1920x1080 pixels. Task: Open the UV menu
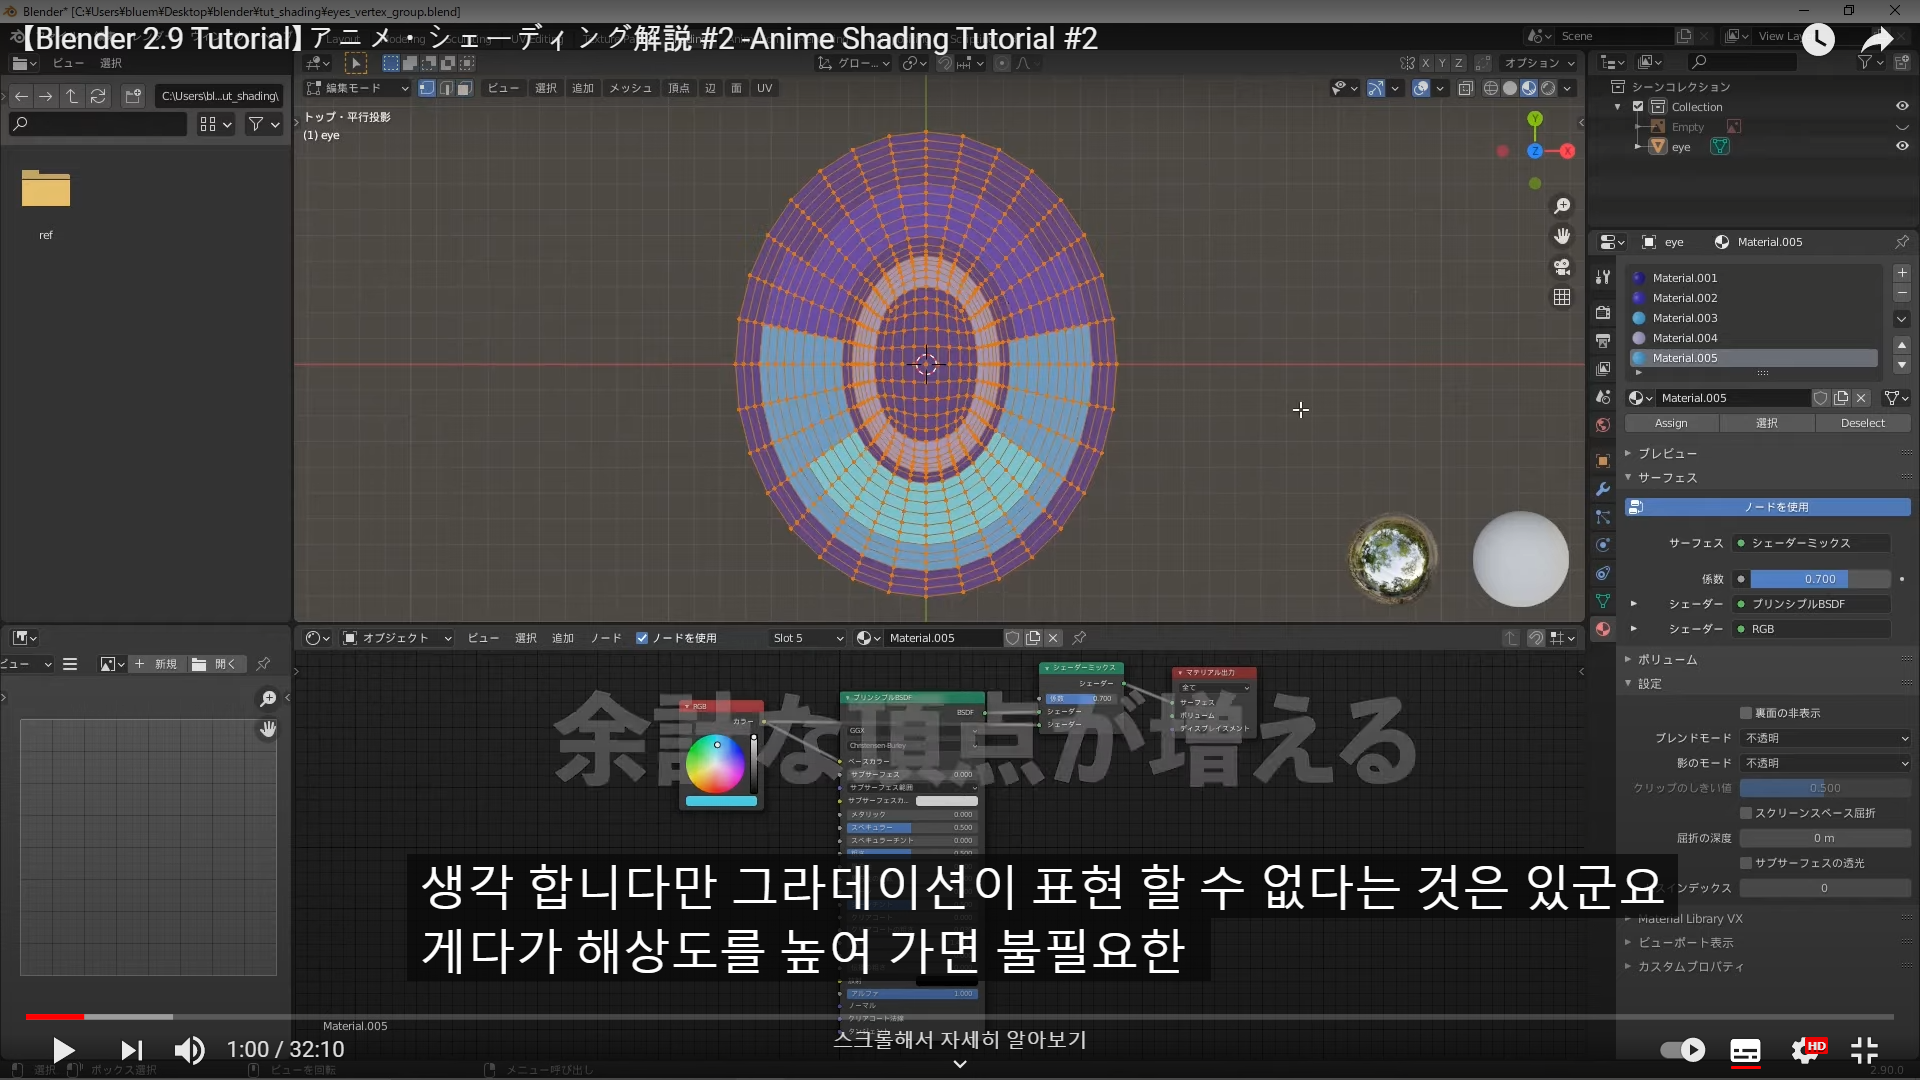tap(764, 88)
